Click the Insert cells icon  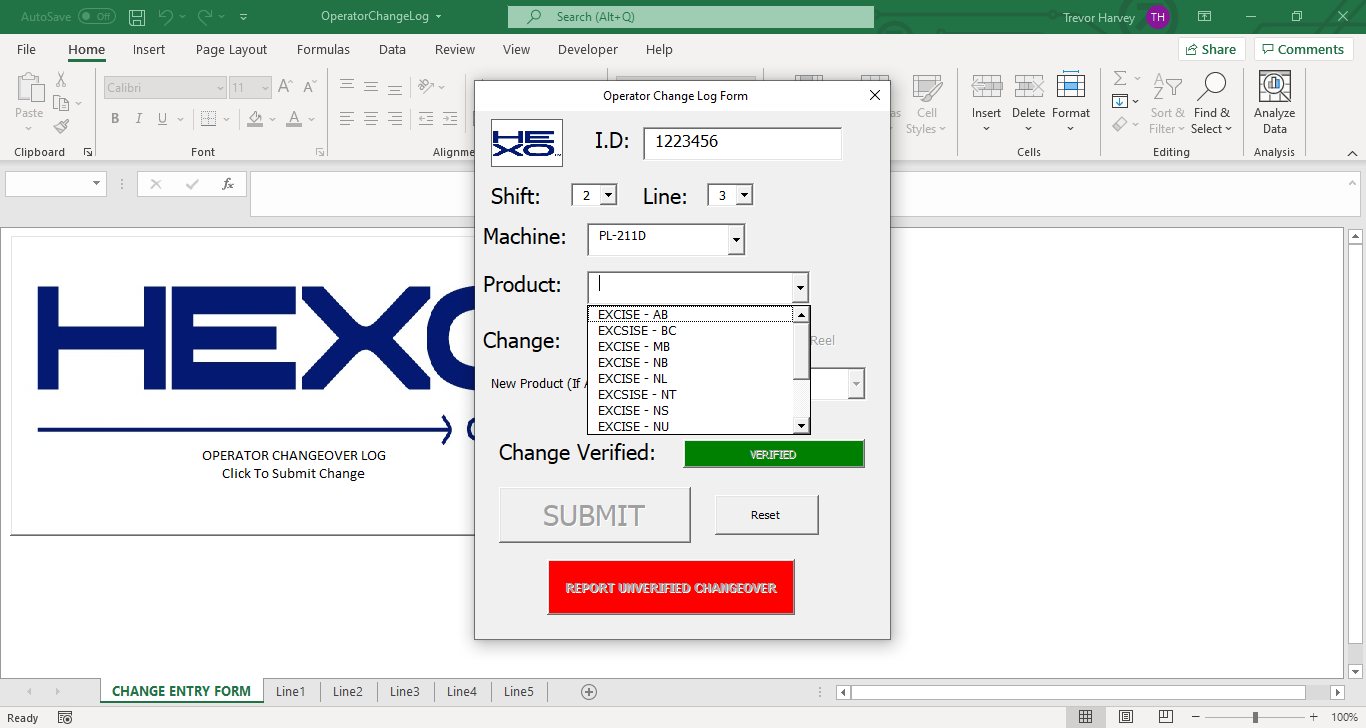pos(986,87)
